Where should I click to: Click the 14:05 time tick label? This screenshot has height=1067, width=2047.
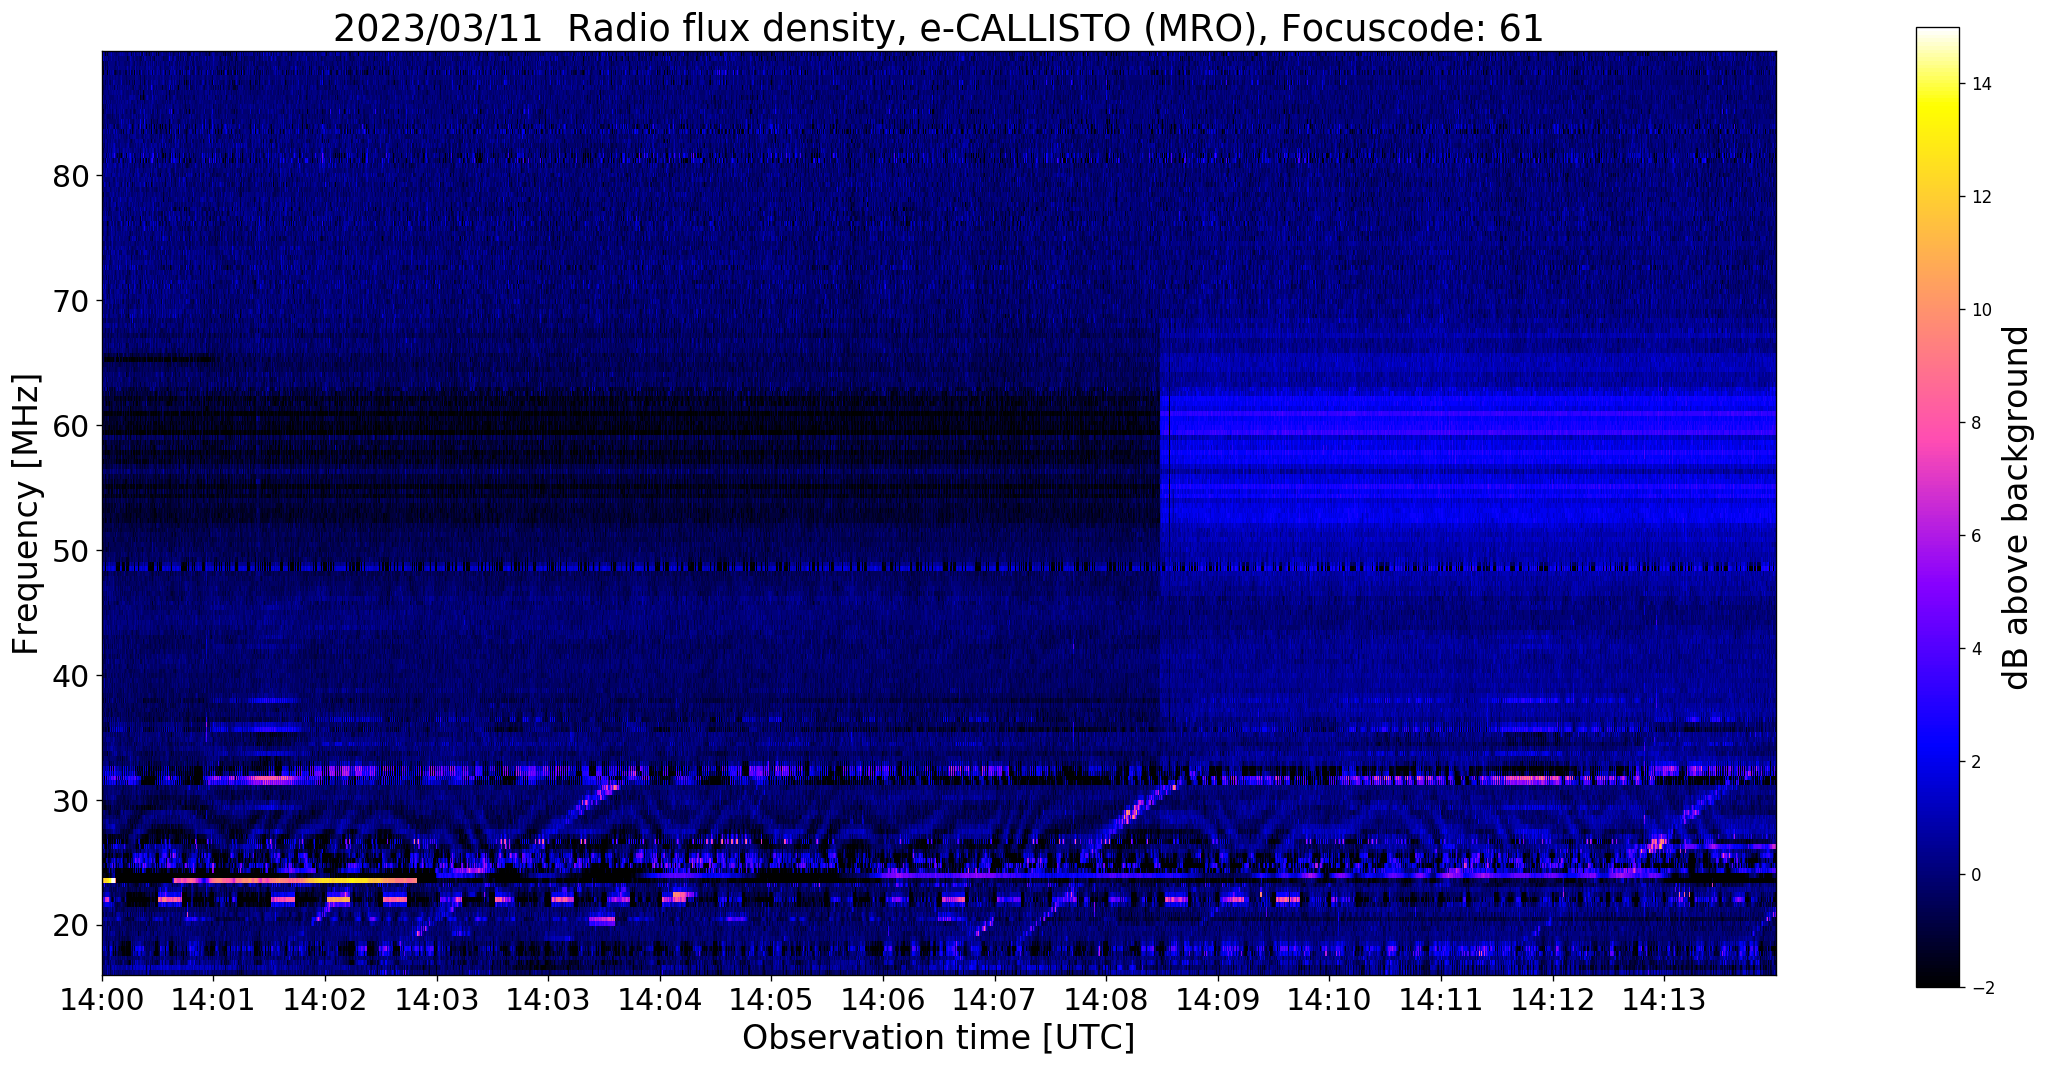tap(771, 998)
